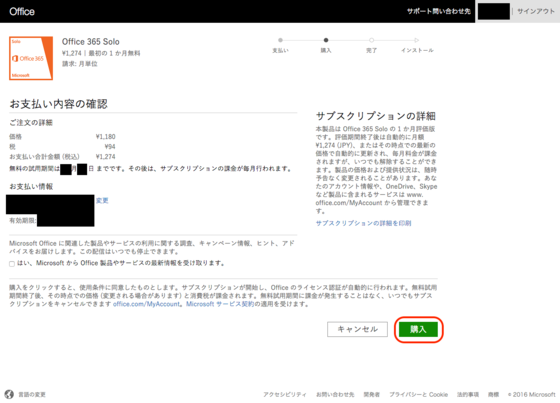Click the 有効期限 expiry label

22,220
